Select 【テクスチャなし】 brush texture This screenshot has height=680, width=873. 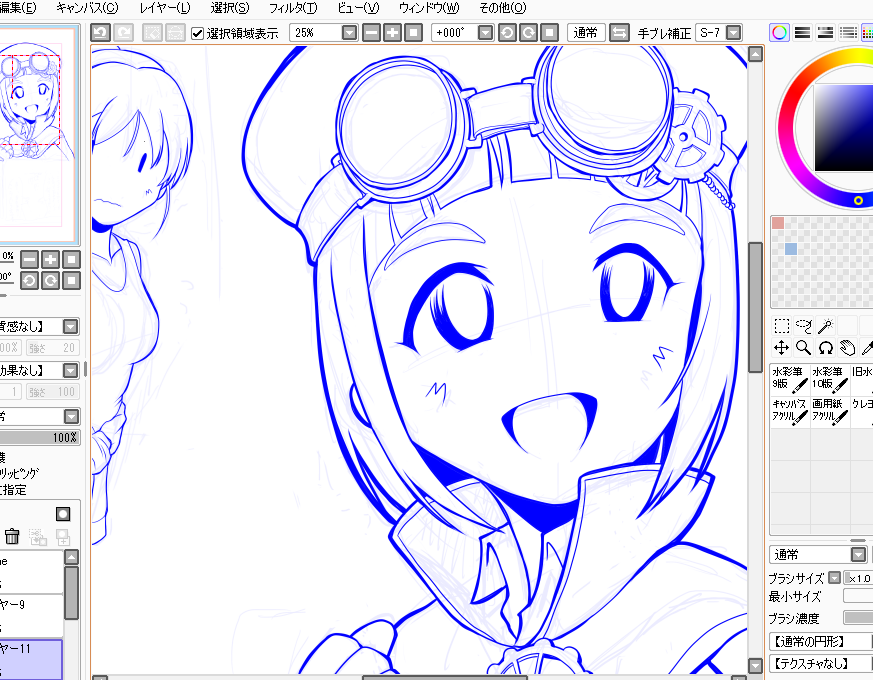[821, 663]
